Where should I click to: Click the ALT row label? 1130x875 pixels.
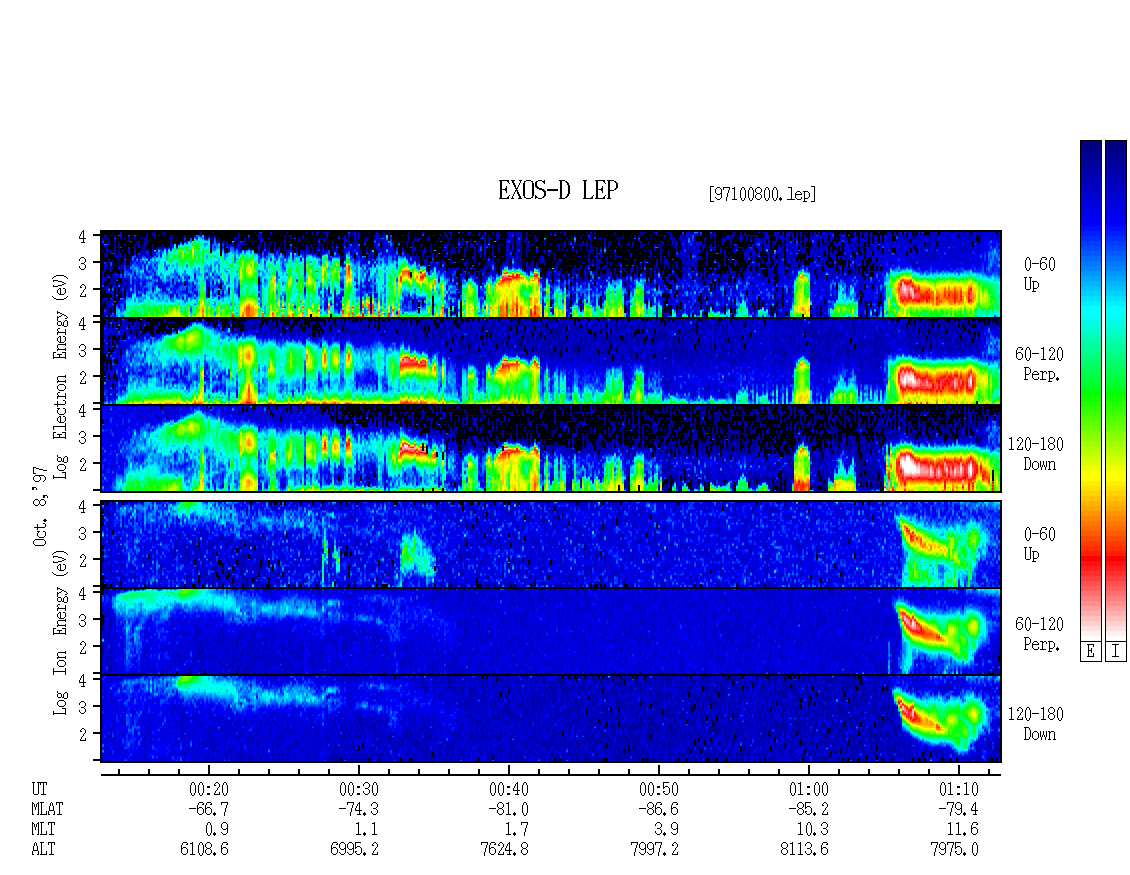click(x=43, y=850)
